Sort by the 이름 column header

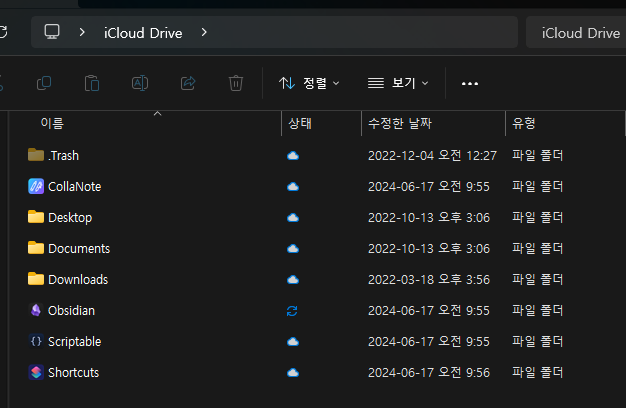(x=52, y=123)
